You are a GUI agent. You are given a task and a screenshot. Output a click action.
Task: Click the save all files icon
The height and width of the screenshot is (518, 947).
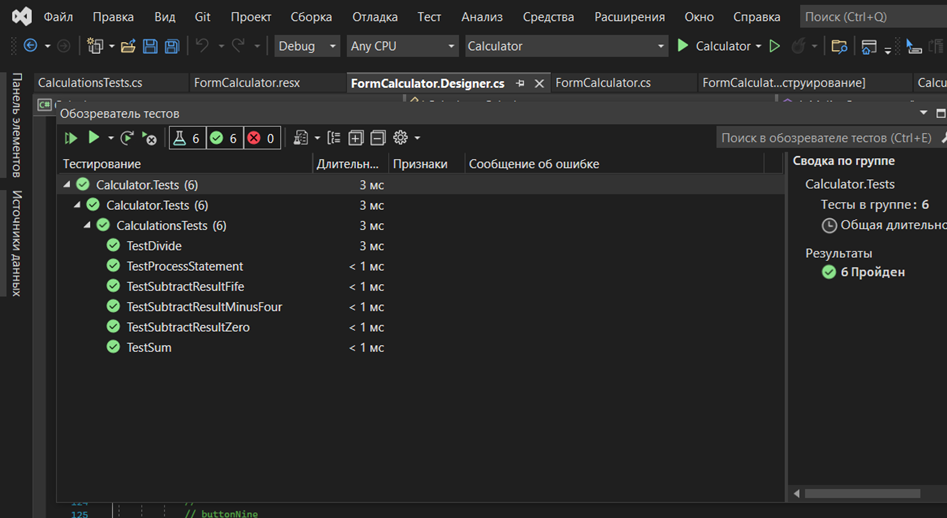point(172,46)
